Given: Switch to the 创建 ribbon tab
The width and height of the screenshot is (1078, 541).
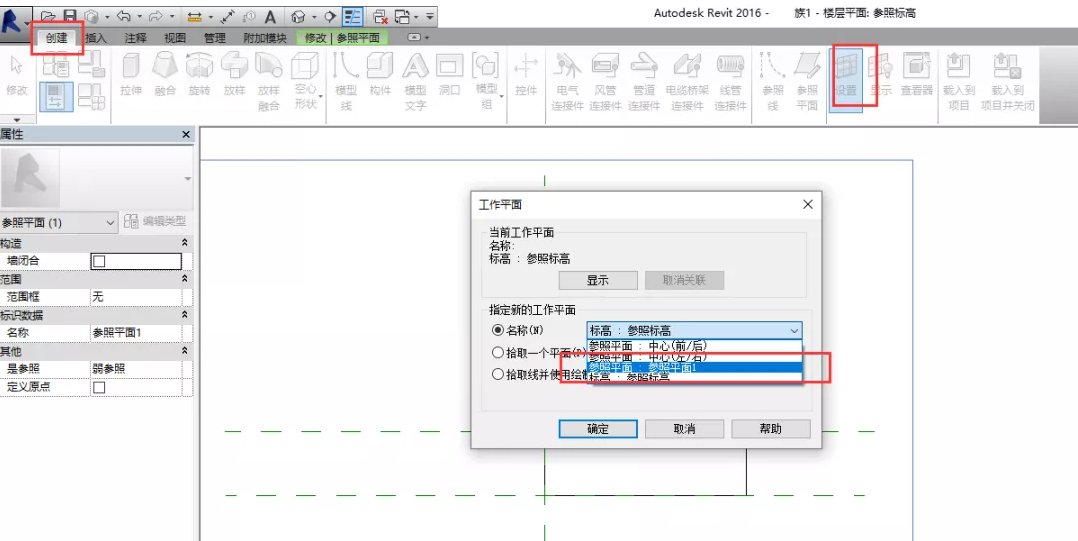Looking at the screenshot, I should (x=57, y=38).
